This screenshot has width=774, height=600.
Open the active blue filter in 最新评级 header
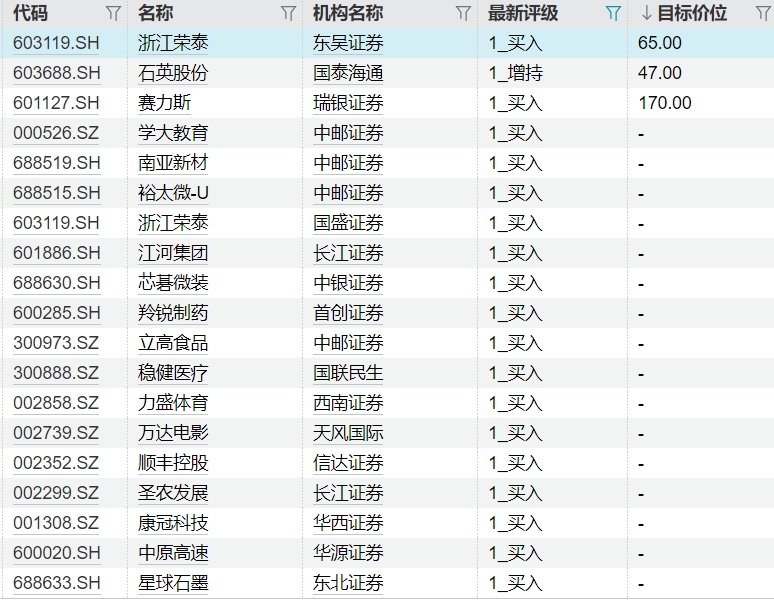(x=613, y=13)
